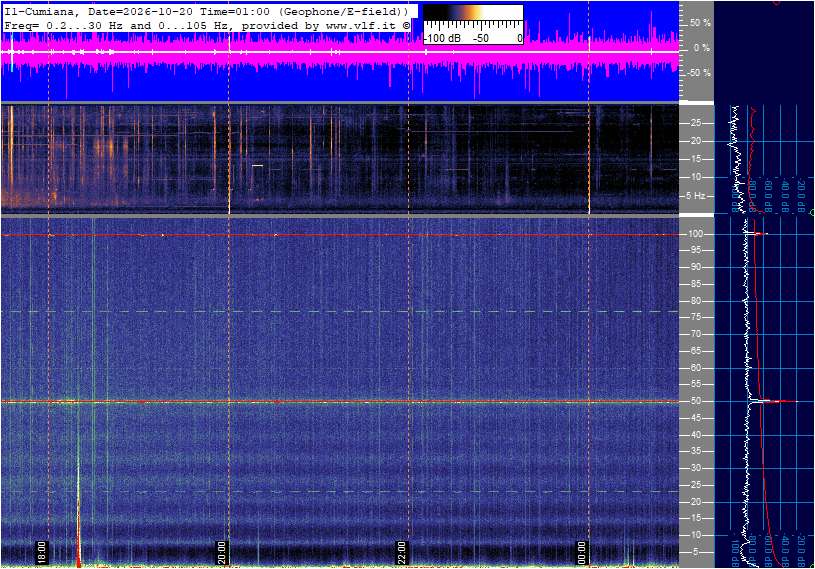
Task: Click the color gradient bar in dB legend
Action: [473, 12]
